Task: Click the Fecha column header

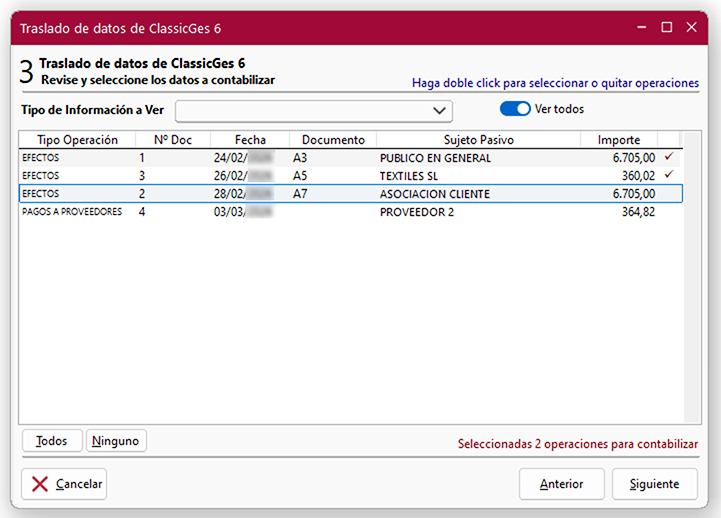Action: coord(250,140)
